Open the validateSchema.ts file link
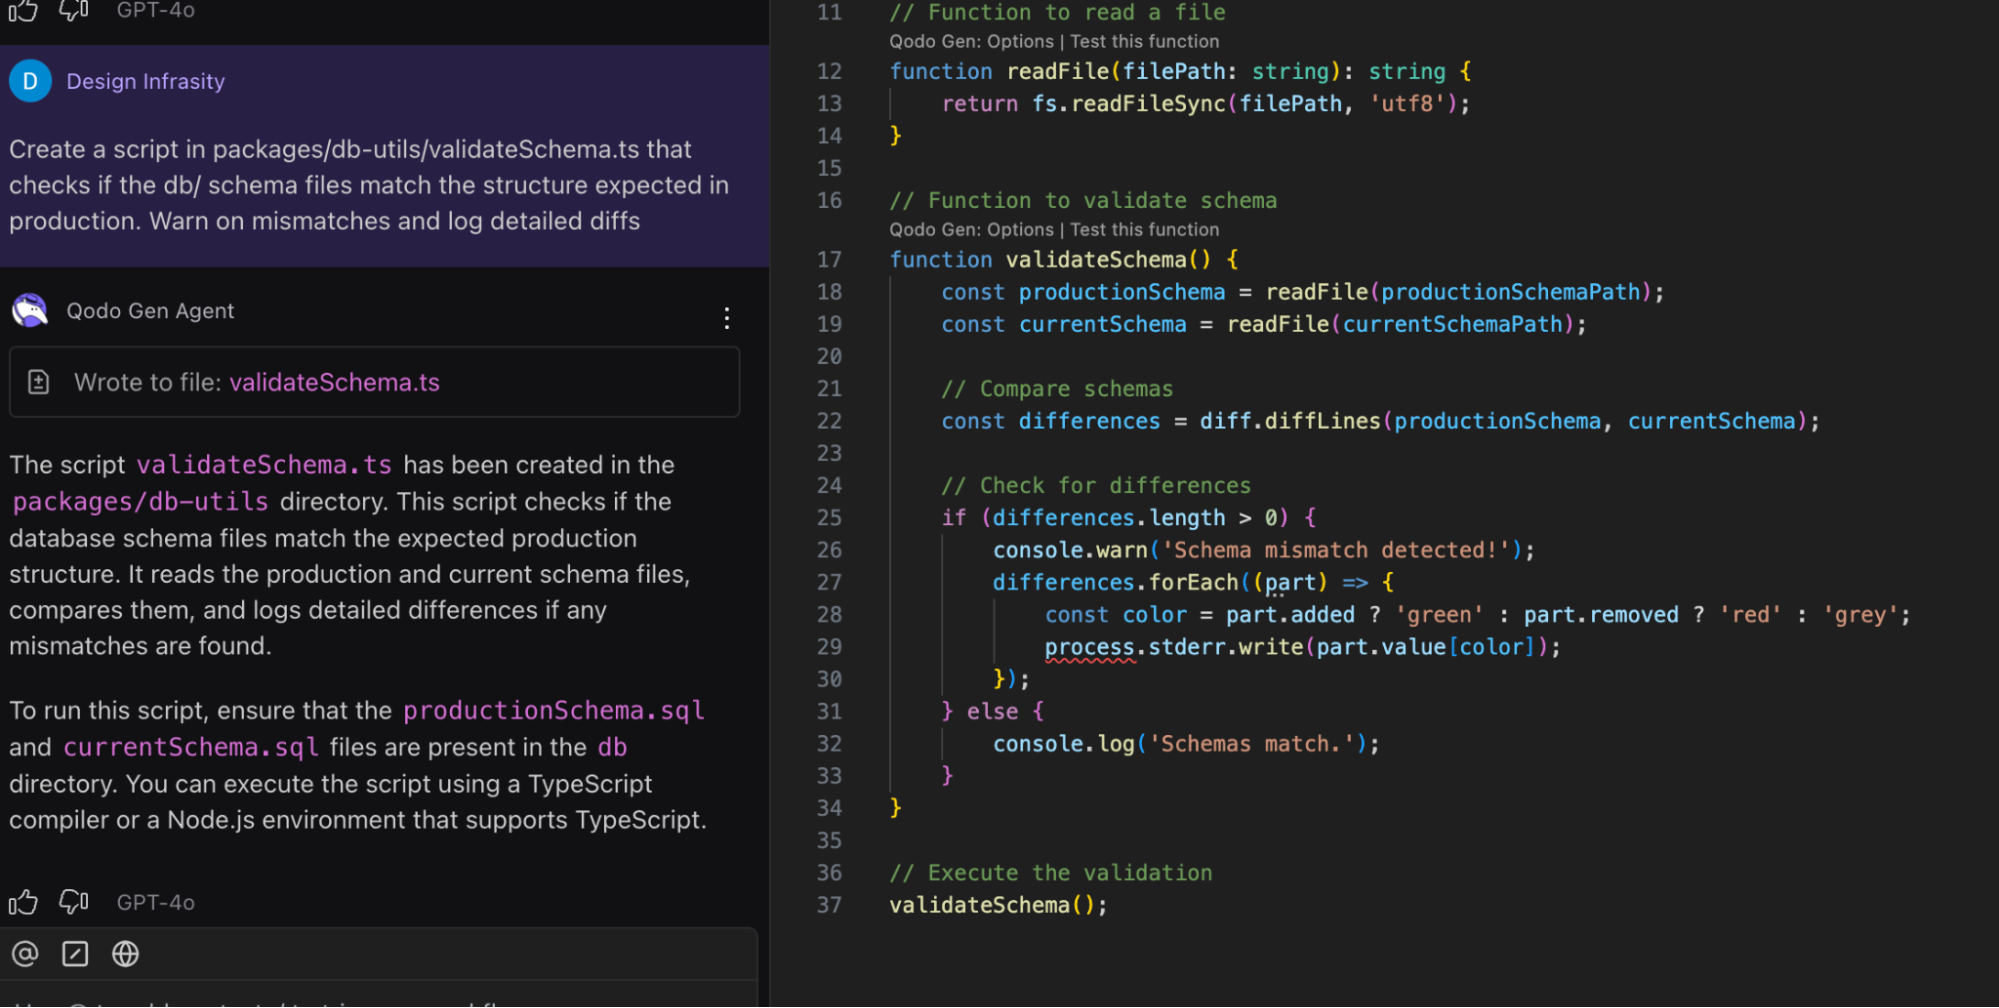This screenshot has width=1999, height=1008. click(334, 382)
